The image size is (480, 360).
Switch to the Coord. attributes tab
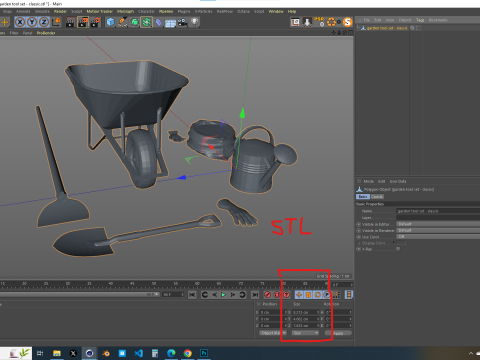pyautogui.click(x=377, y=197)
